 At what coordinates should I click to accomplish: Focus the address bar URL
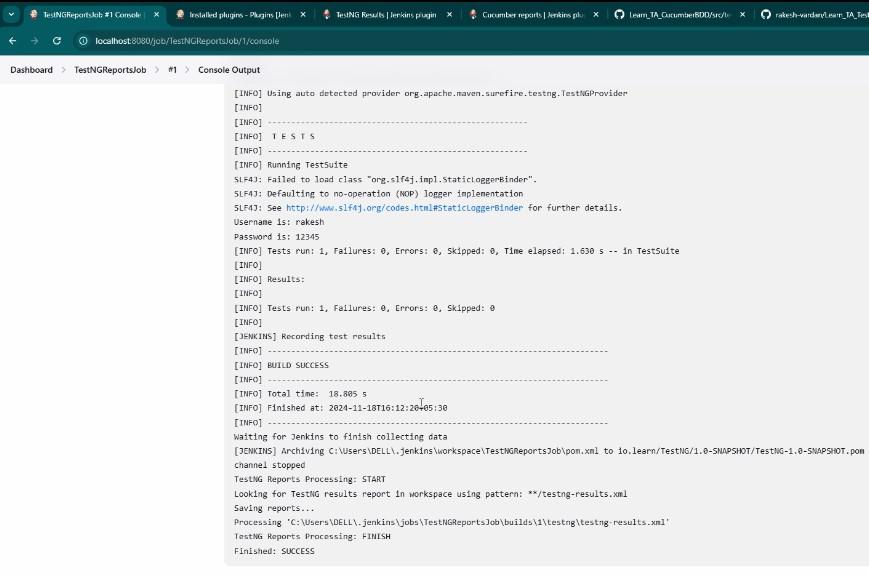[x=187, y=41]
